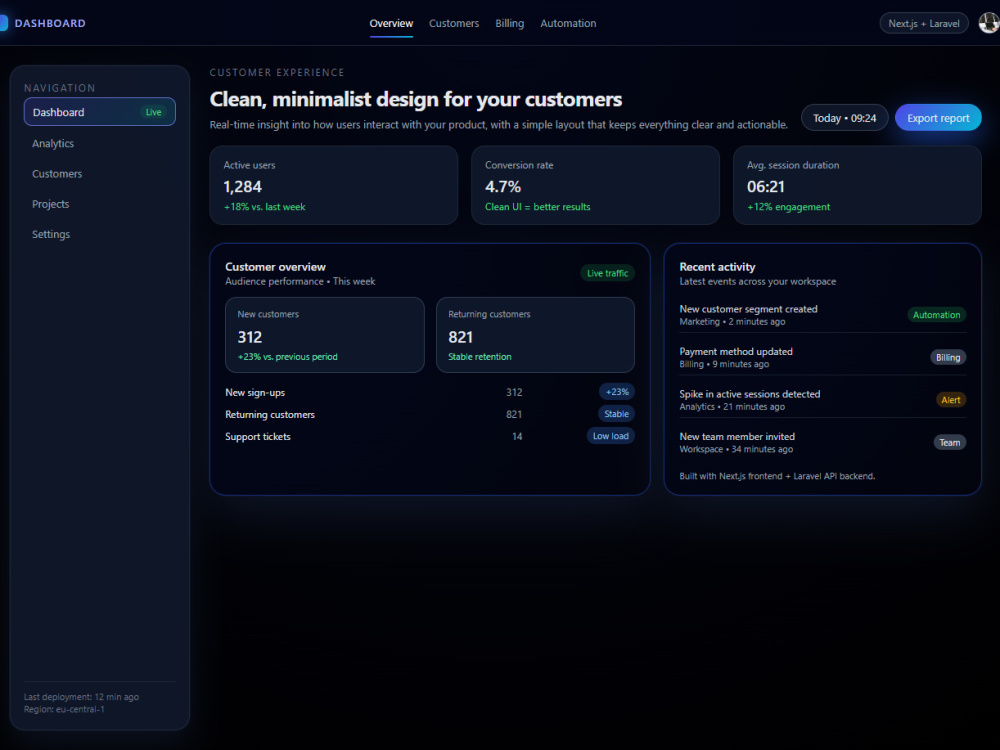Select the Automation tab
This screenshot has height=750, width=1000.
pyautogui.click(x=568, y=24)
